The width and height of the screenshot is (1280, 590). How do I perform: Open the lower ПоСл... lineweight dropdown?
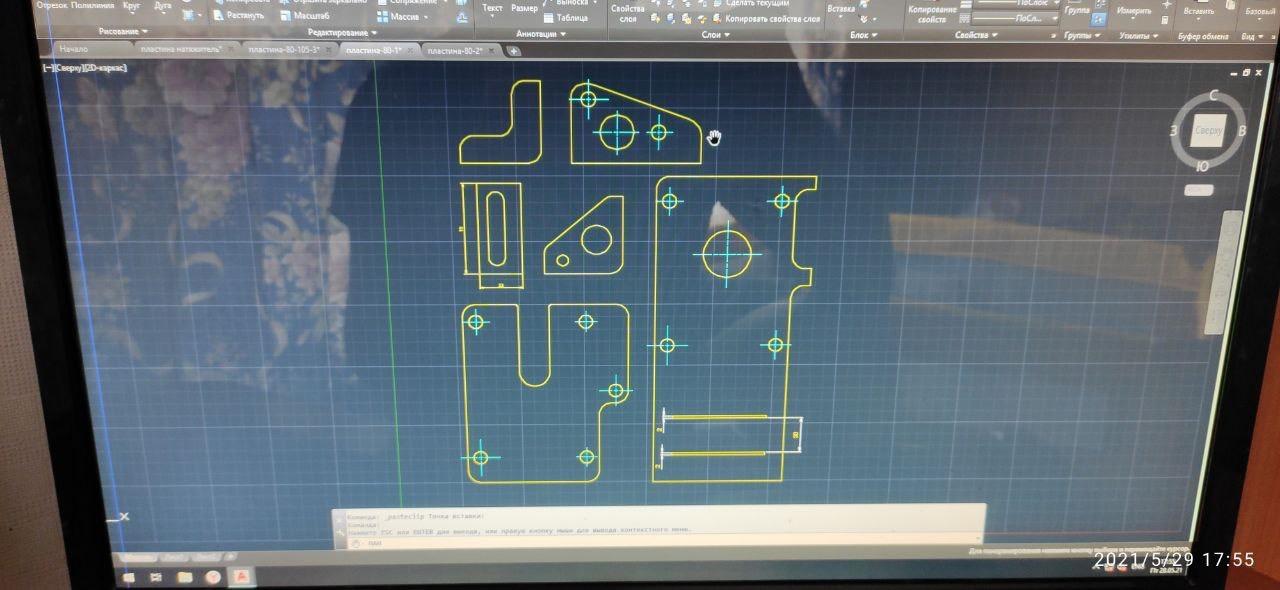pos(1054,18)
